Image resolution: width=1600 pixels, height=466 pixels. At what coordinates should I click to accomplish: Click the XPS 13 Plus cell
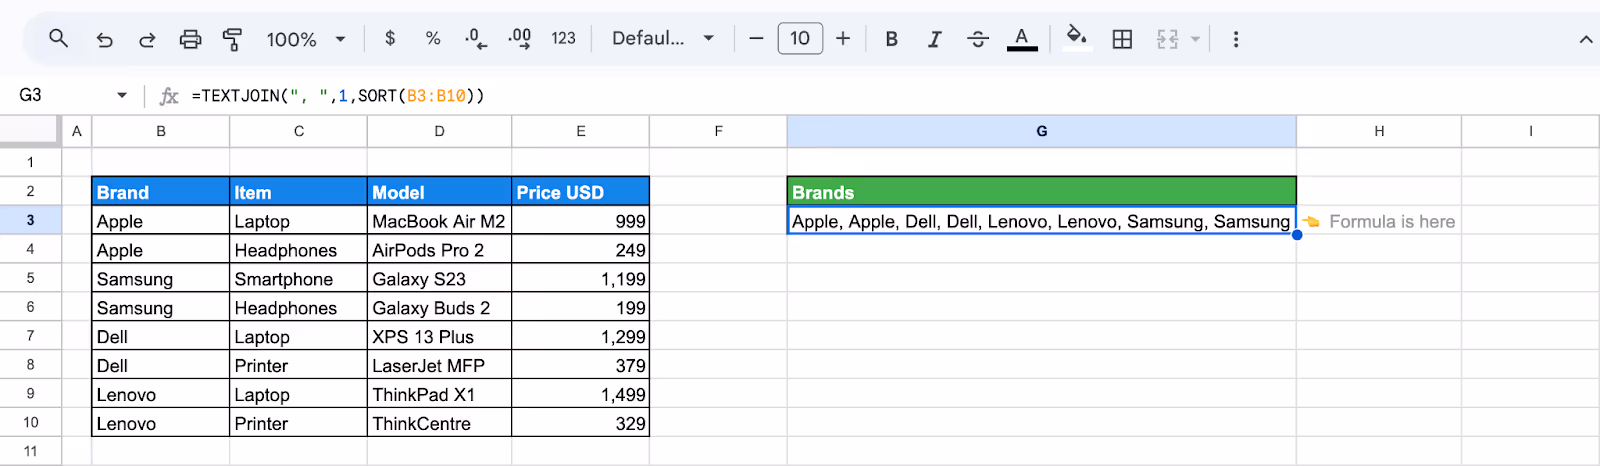coord(440,337)
